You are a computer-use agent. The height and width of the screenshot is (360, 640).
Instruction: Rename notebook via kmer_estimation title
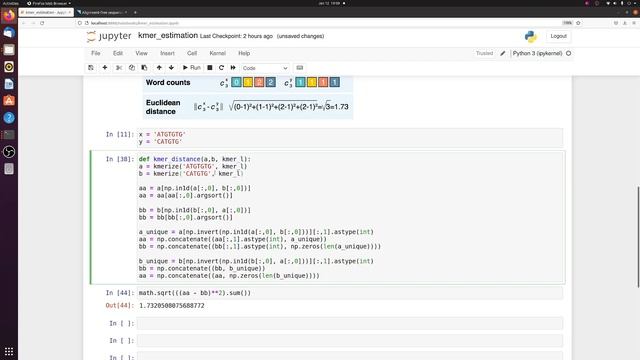pos(168,36)
